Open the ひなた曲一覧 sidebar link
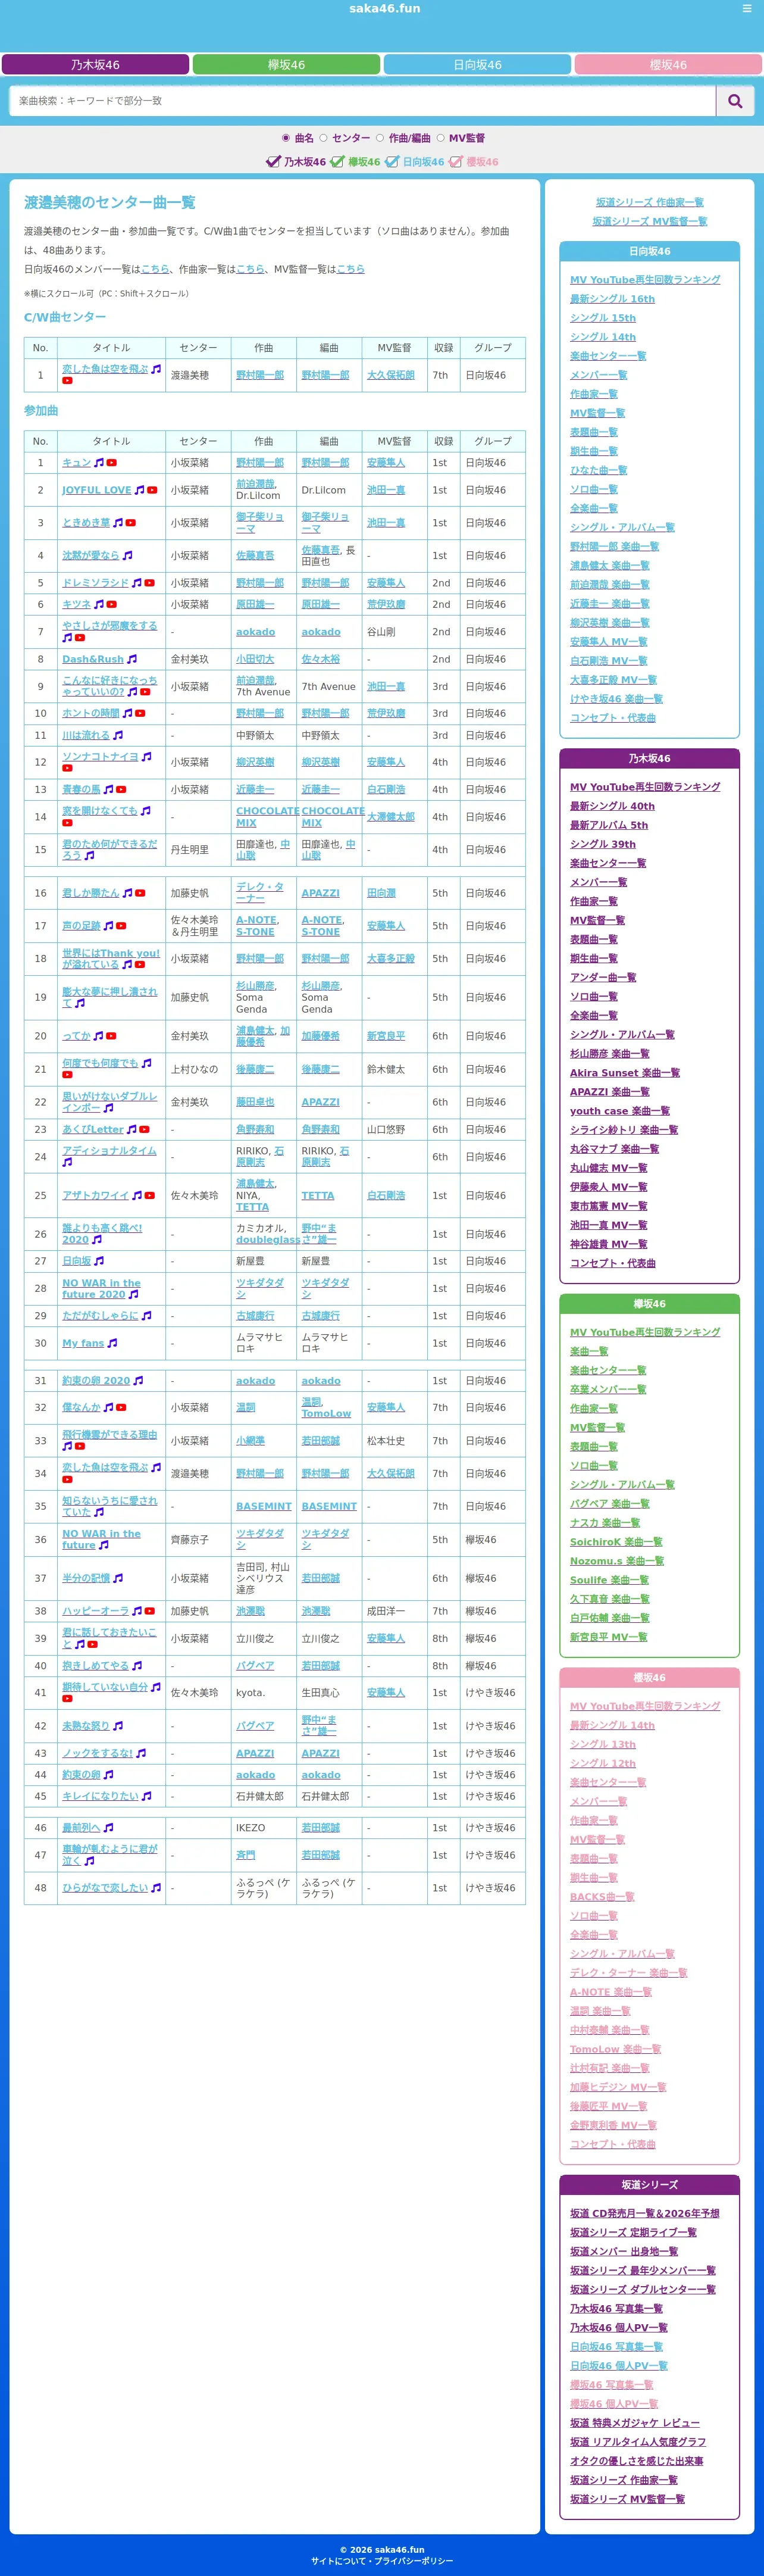Image resolution: width=764 pixels, height=2576 pixels. click(x=599, y=470)
